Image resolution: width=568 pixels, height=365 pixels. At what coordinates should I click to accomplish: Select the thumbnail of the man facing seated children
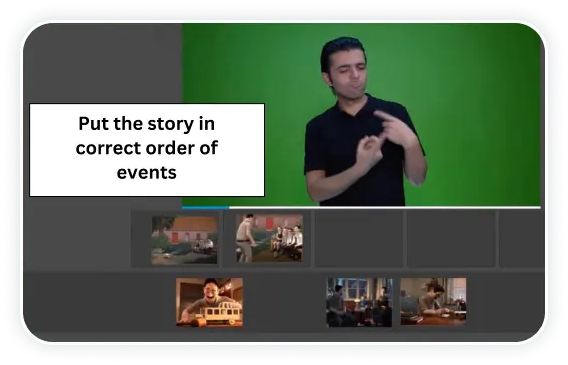[x=269, y=238]
